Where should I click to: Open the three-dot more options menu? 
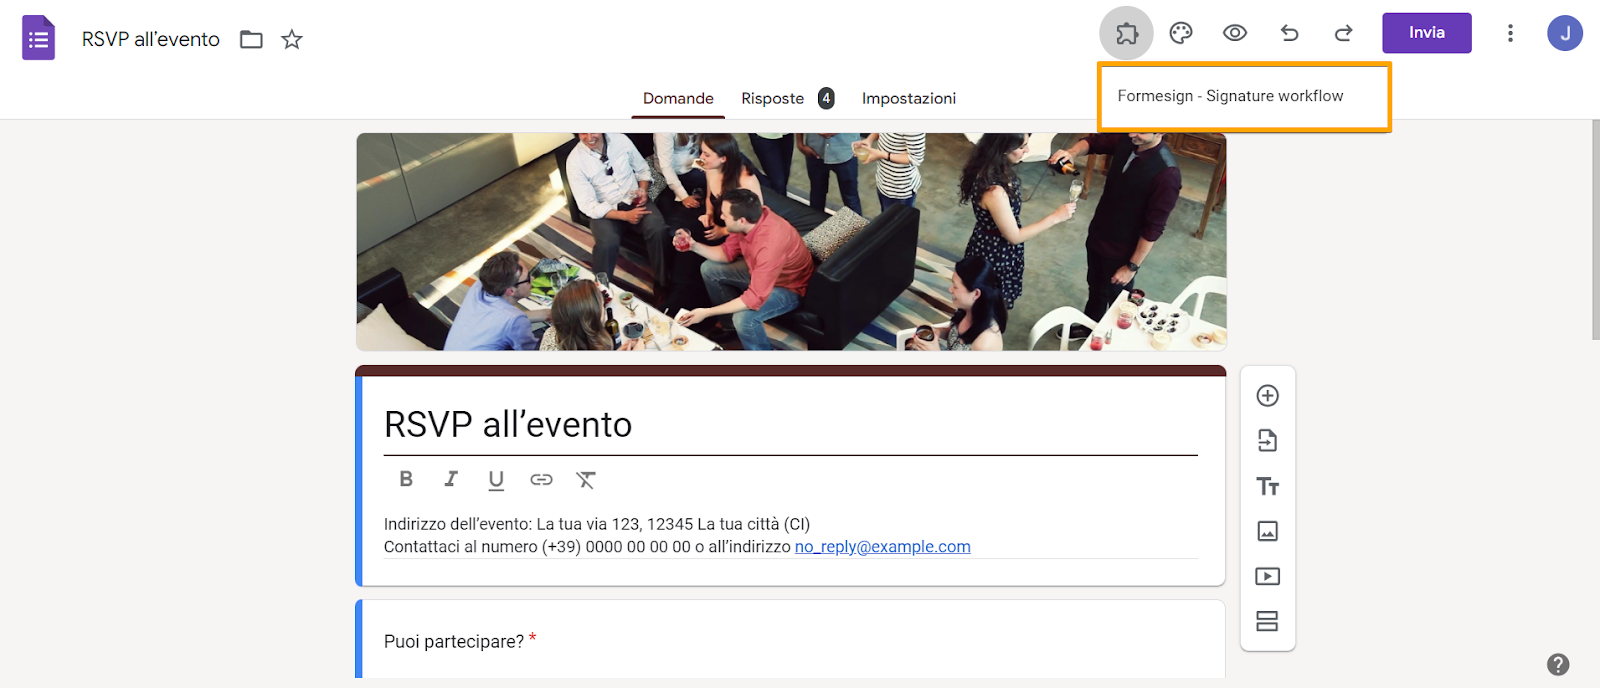[1510, 33]
